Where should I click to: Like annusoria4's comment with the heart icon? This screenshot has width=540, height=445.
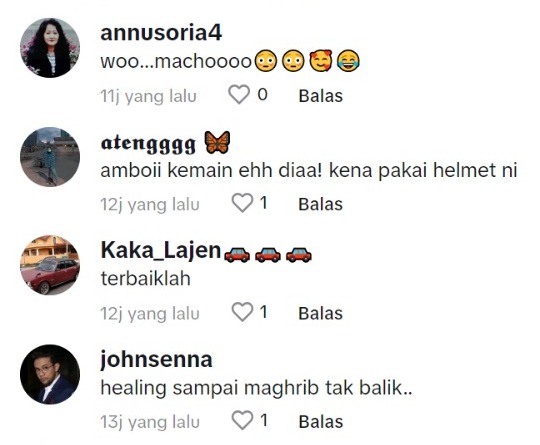pyautogui.click(x=239, y=94)
